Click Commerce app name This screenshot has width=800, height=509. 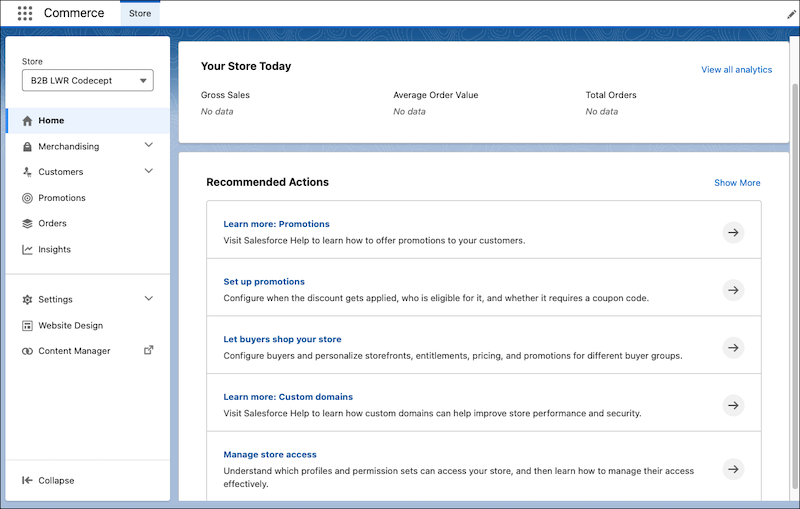74,13
